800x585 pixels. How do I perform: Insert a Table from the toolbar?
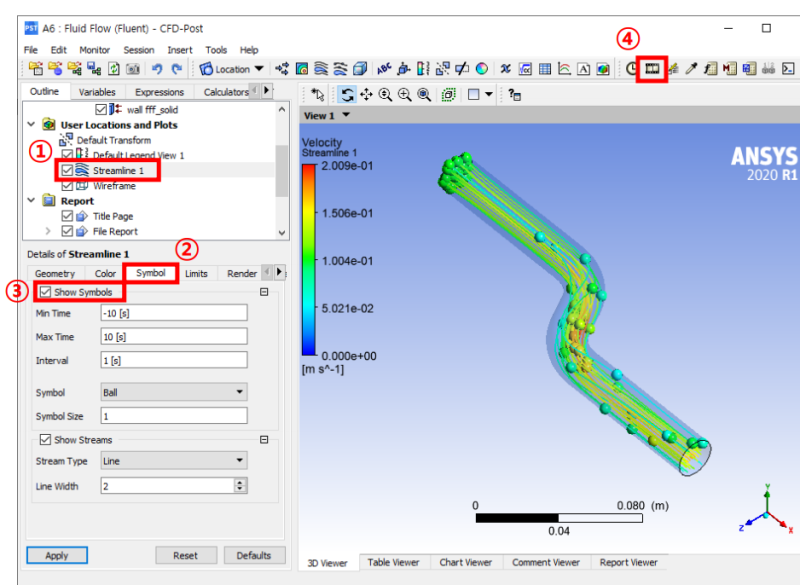pos(545,68)
